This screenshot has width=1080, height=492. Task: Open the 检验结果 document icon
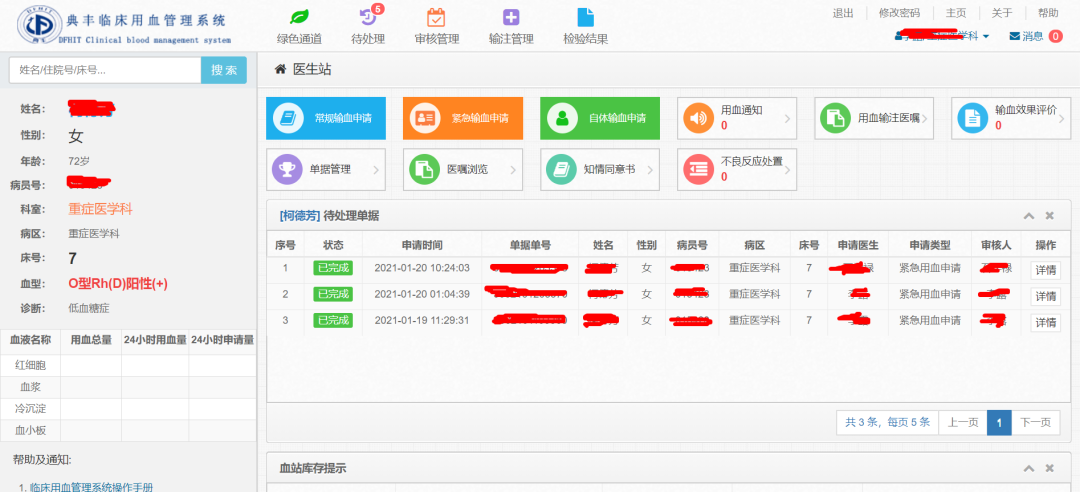pyautogui.click(x=585, y=18)
